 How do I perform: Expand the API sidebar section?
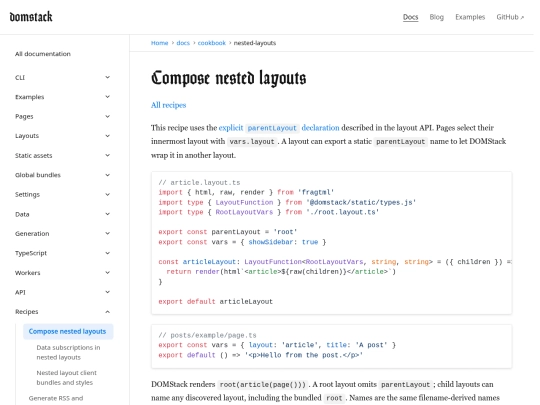pyautogui.click(x=63, y=292)
